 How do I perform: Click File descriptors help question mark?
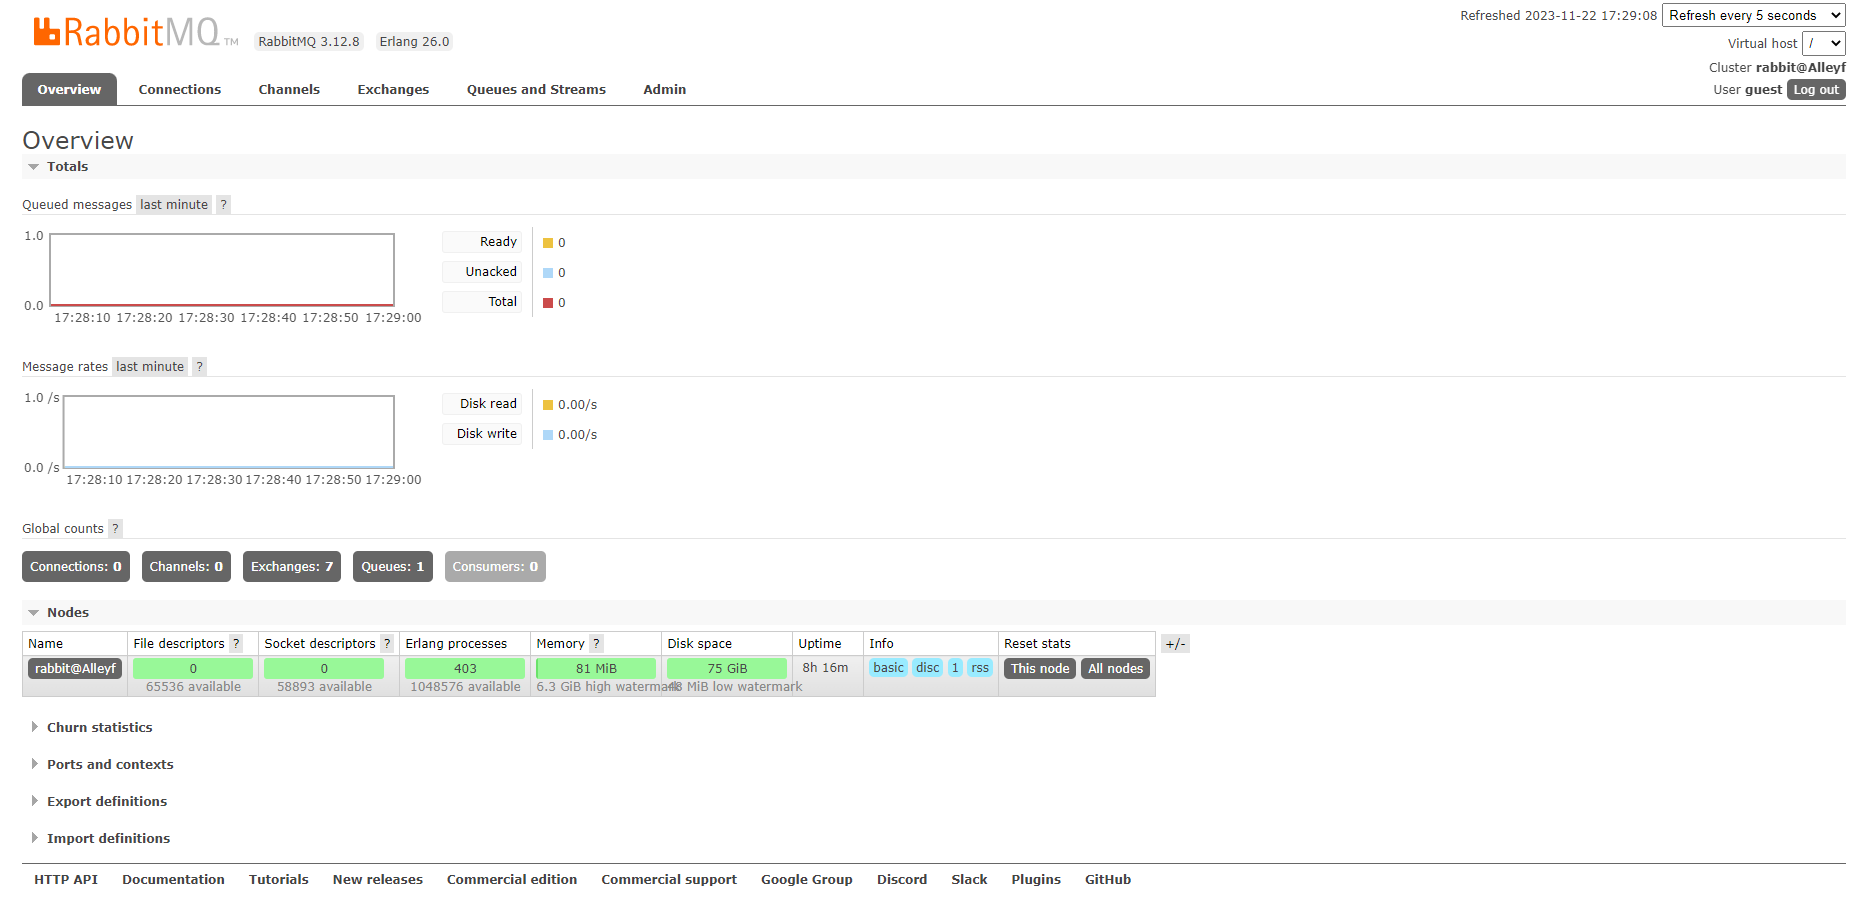[x=236, y=644]
